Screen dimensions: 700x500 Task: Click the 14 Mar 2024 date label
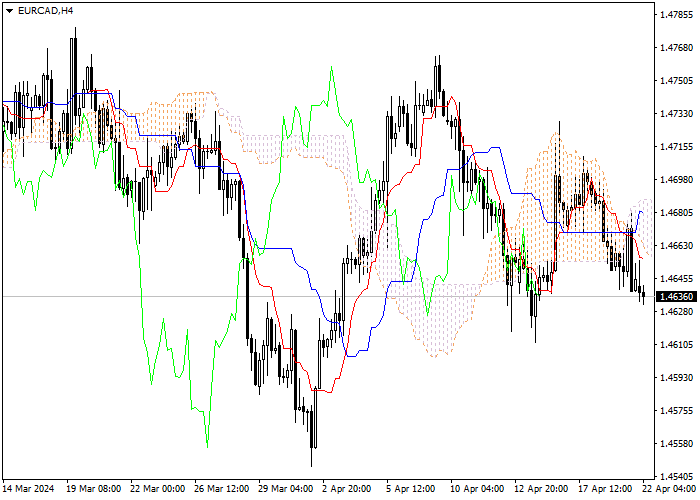[x=29, y=489]
